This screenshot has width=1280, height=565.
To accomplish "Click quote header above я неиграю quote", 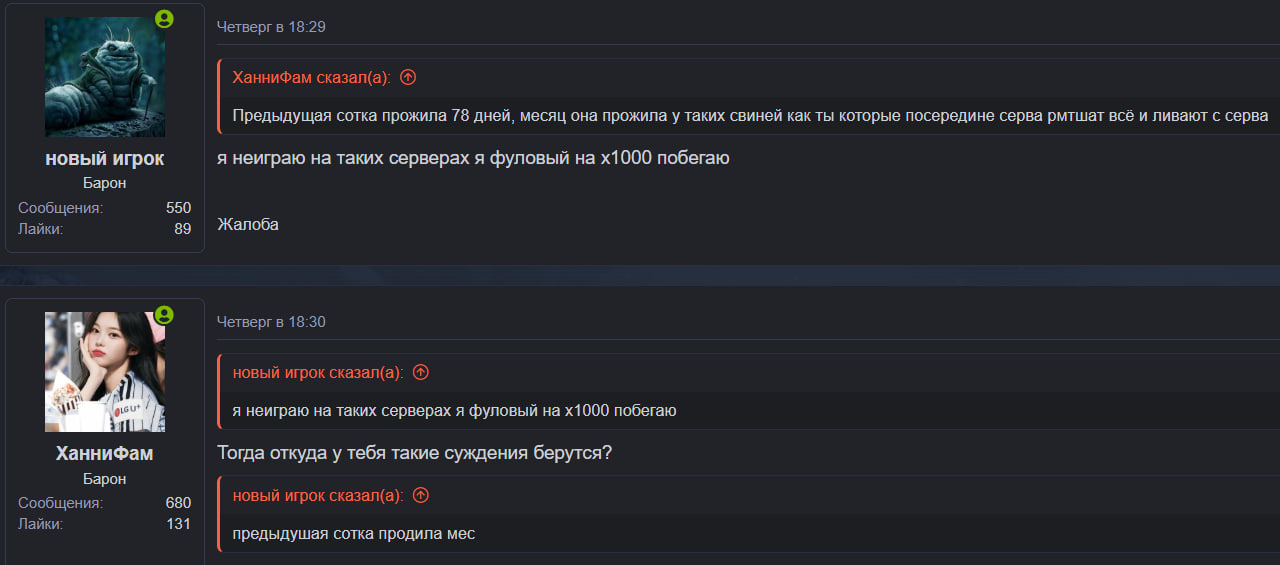I will (x=317, y=372).
